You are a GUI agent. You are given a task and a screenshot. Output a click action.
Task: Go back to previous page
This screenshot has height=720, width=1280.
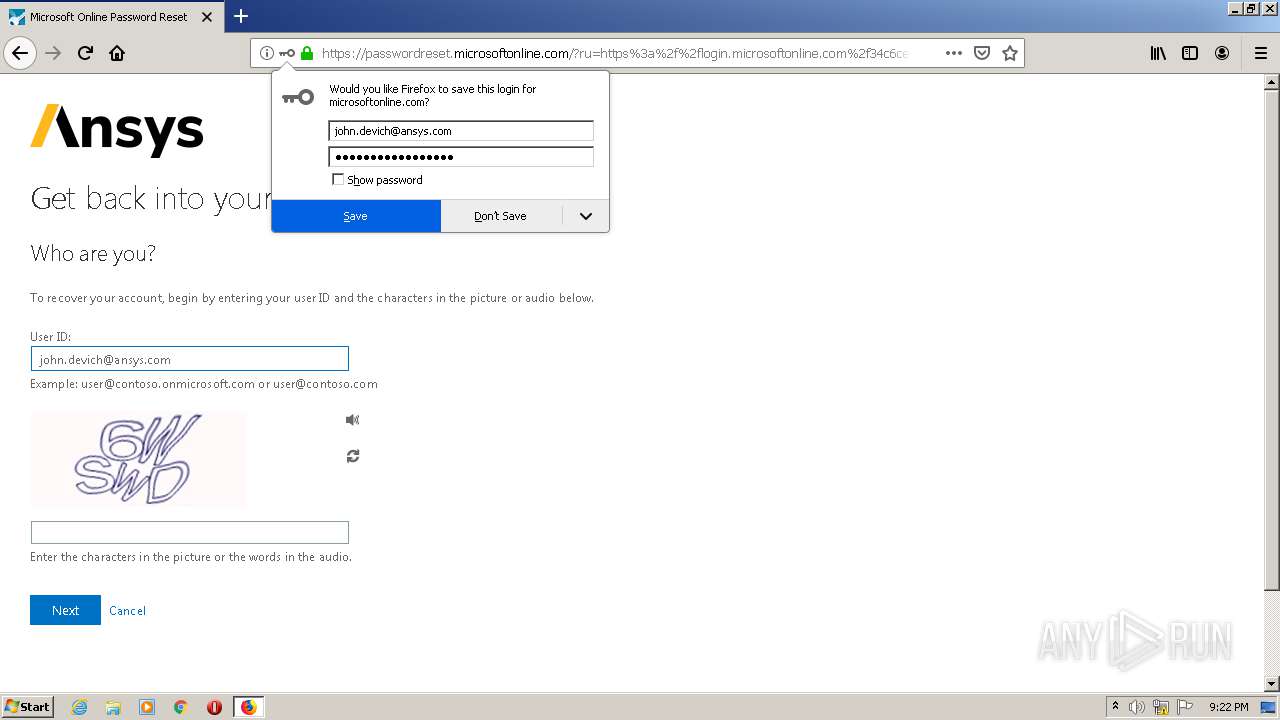point(20,53)
